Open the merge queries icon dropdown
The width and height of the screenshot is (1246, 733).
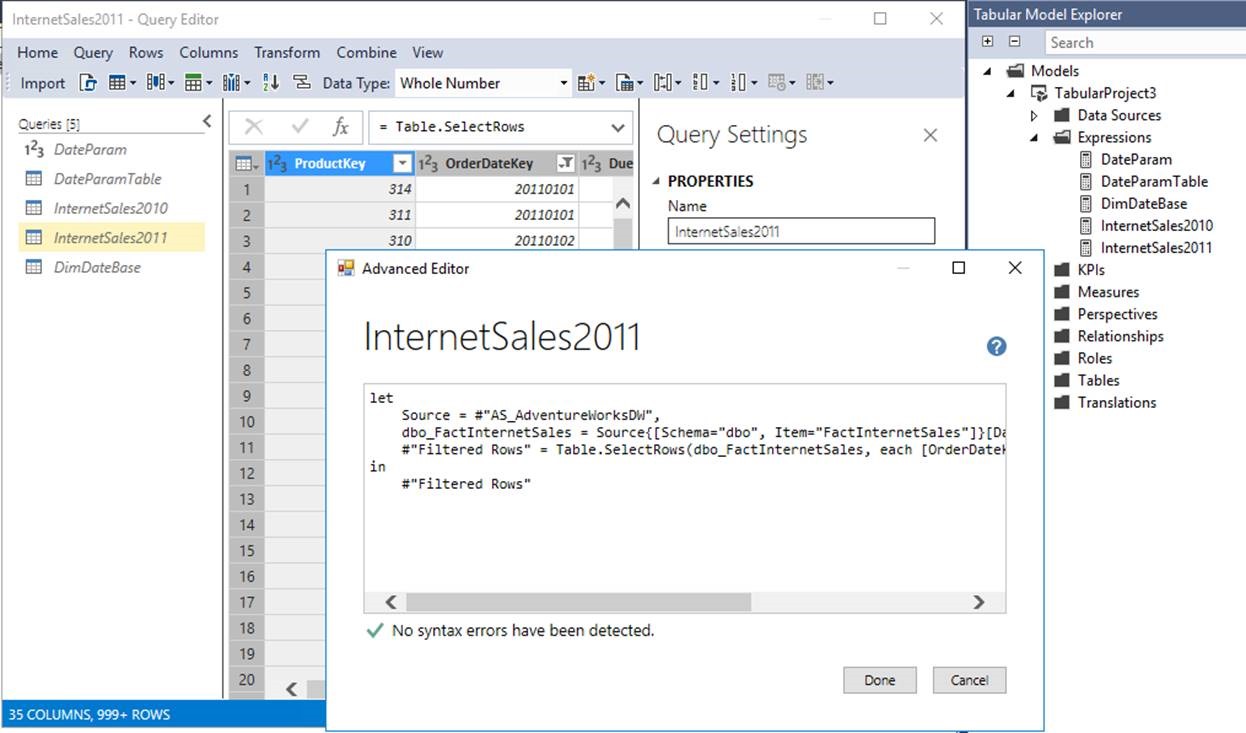630,83
